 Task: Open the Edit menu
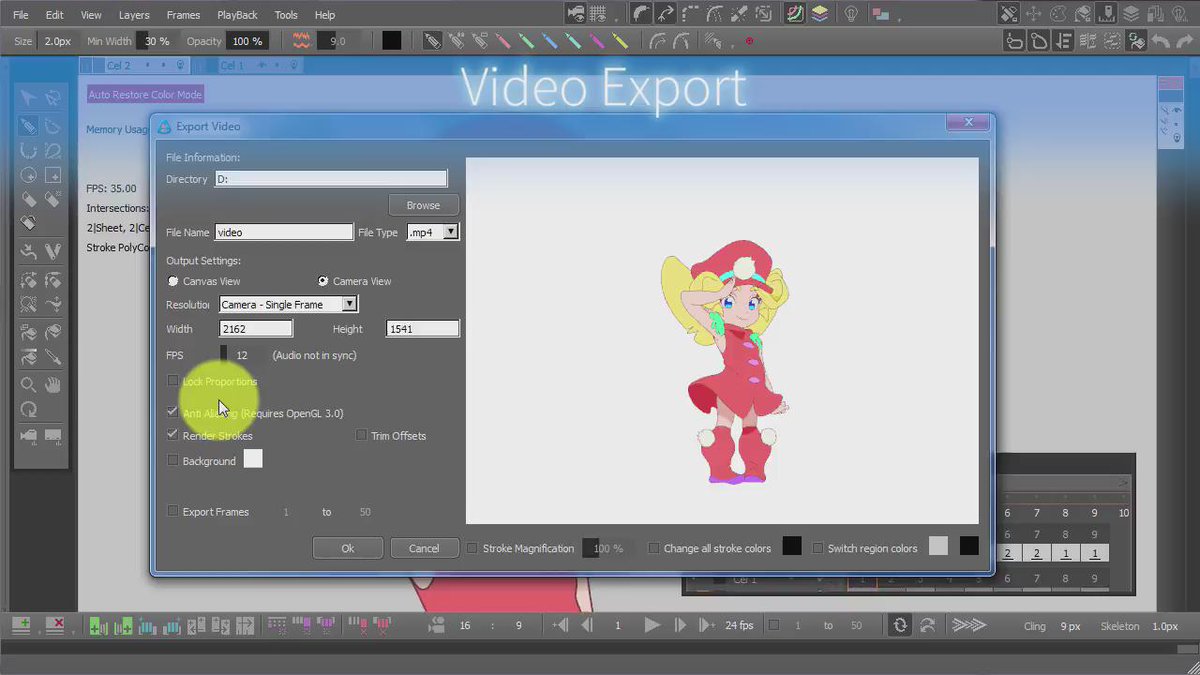pos(54,15)
